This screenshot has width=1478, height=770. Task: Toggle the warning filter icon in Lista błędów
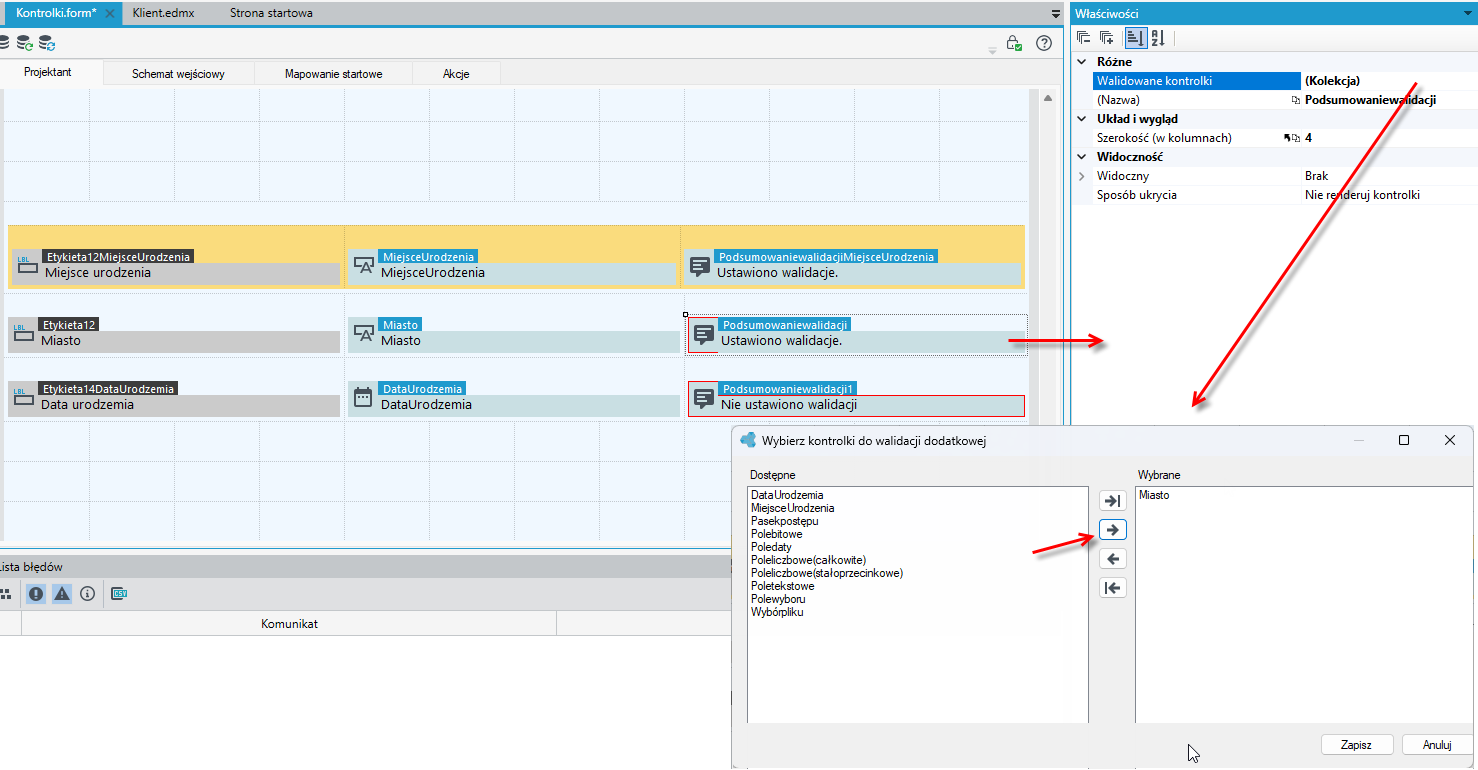coord(62,594)
